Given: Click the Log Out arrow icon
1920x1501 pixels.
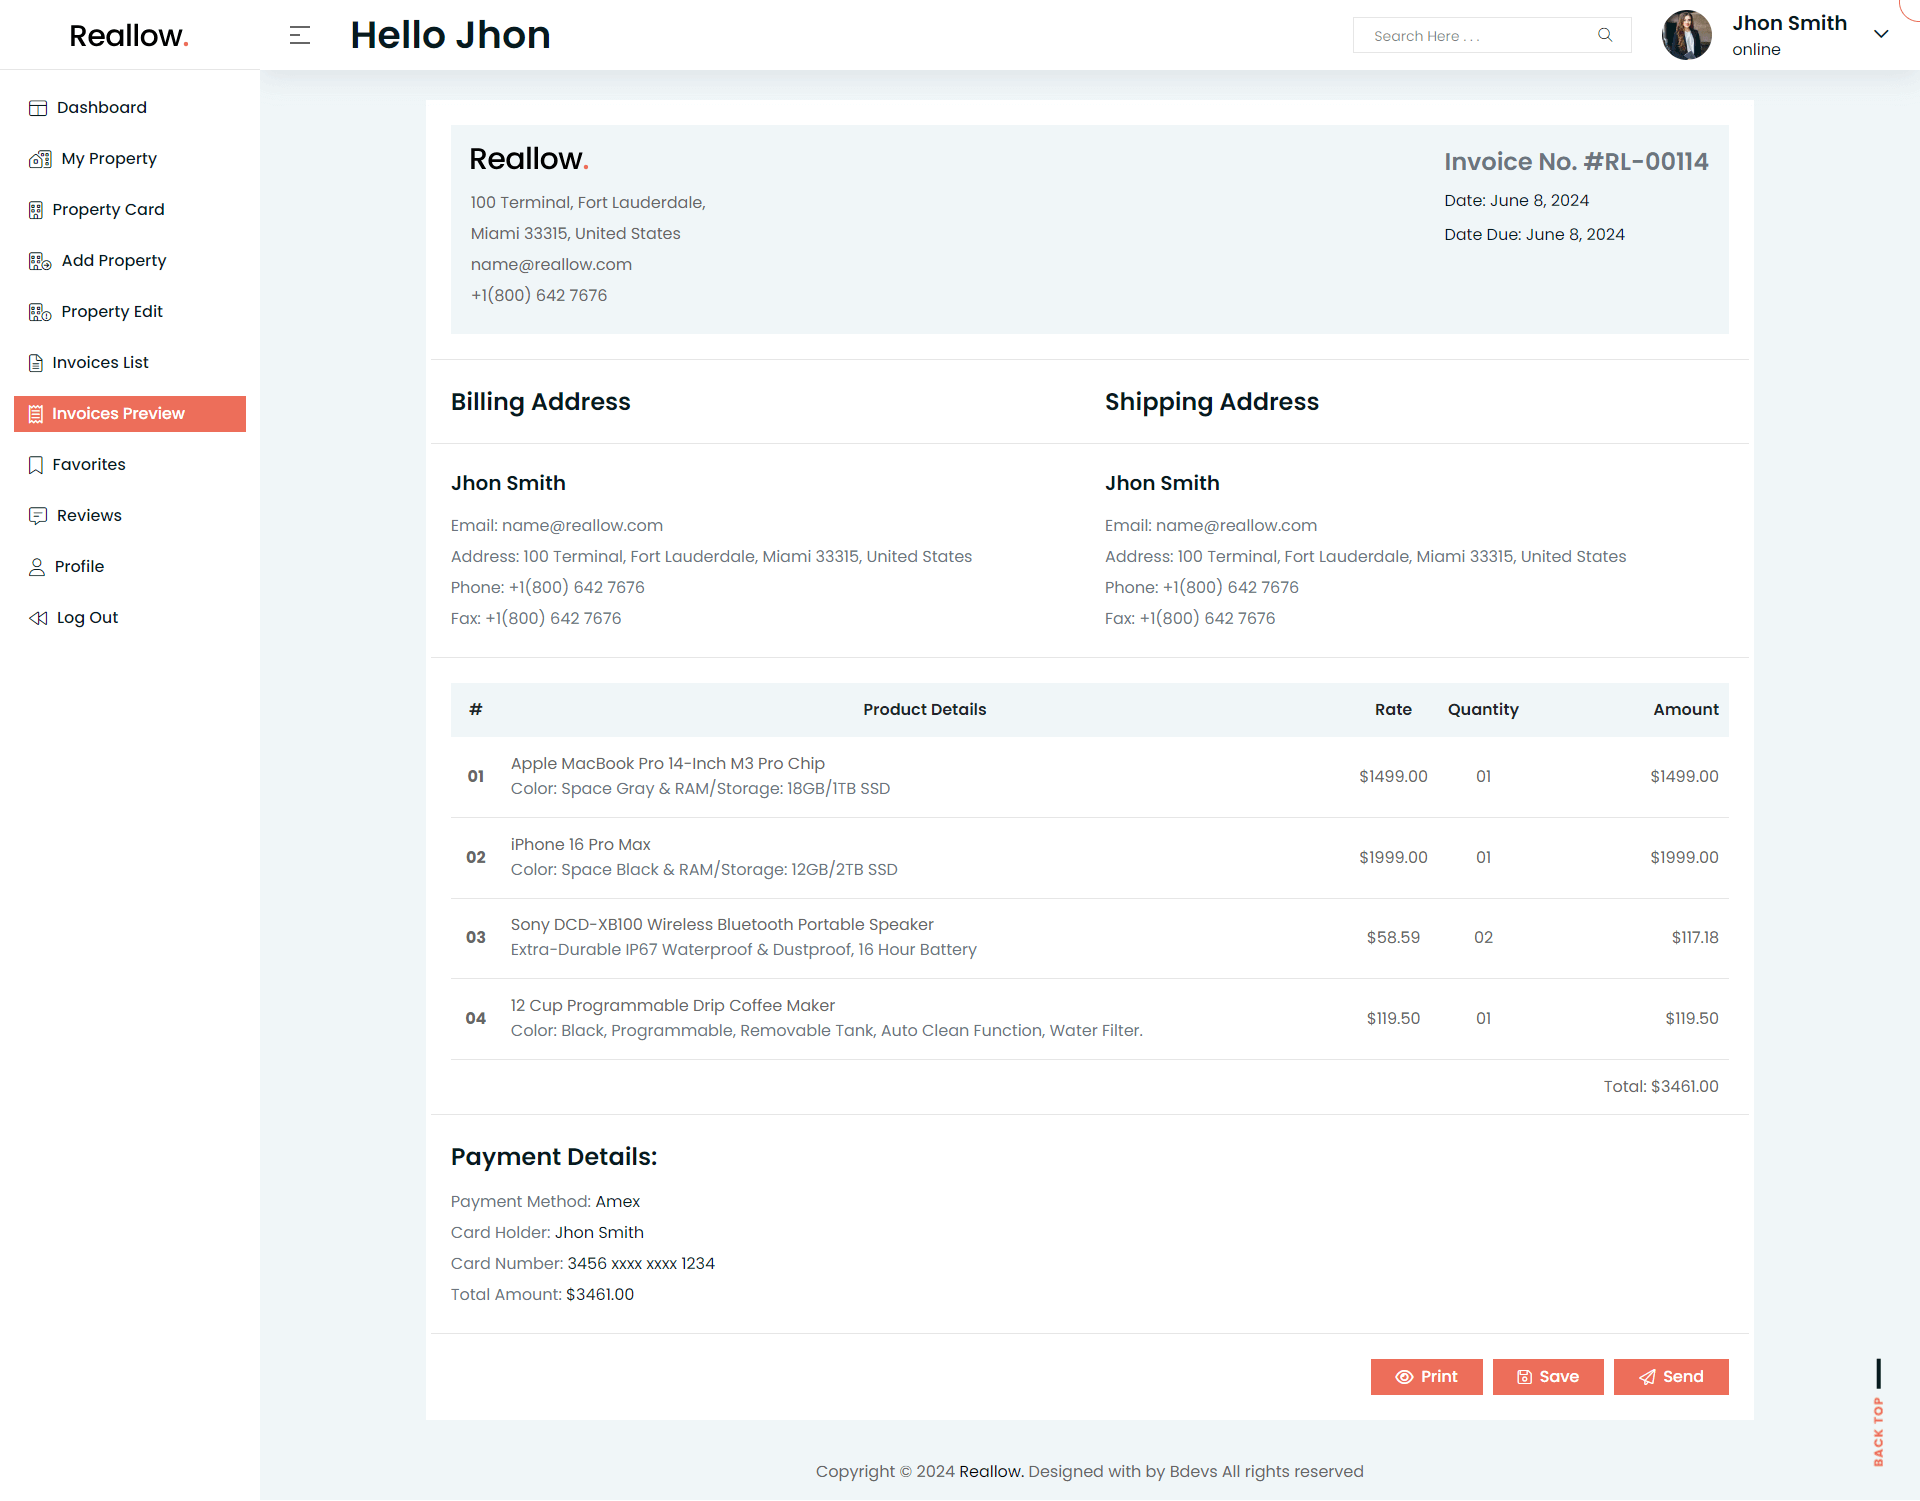Looking at the screenshot, I should [x=38, y=618].
